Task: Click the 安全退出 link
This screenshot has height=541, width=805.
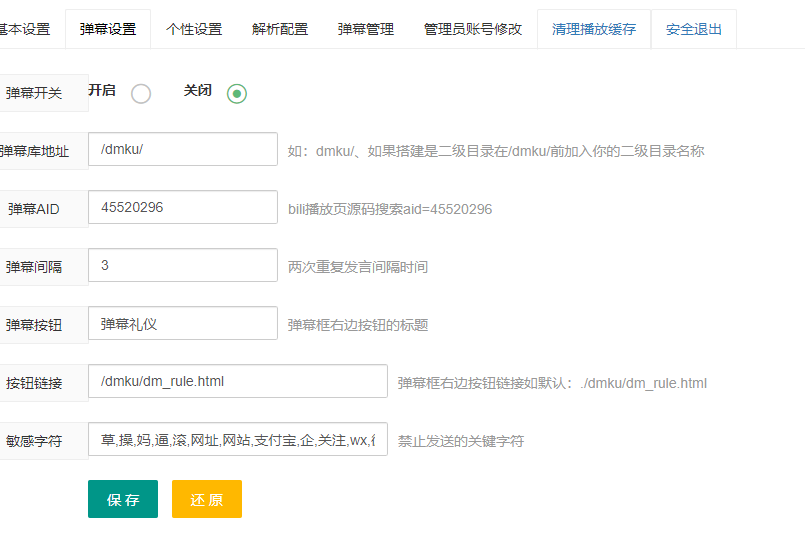Action: 694,29
